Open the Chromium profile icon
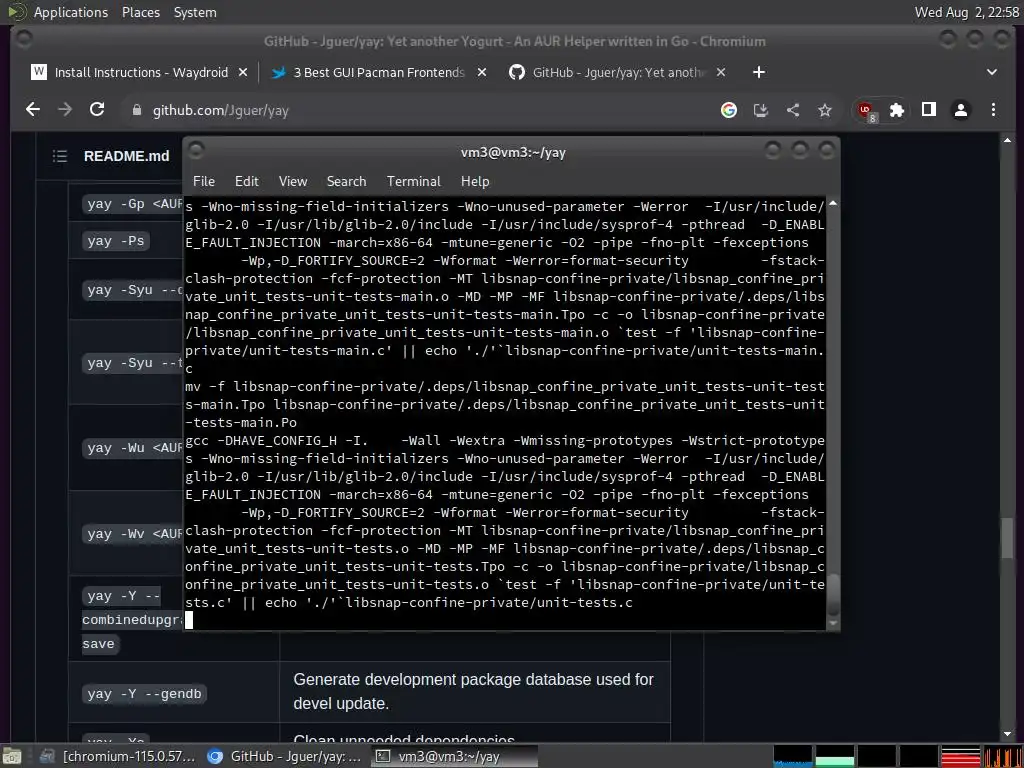The height and width of the screenshot is (768, 1024). coord(961,110)
